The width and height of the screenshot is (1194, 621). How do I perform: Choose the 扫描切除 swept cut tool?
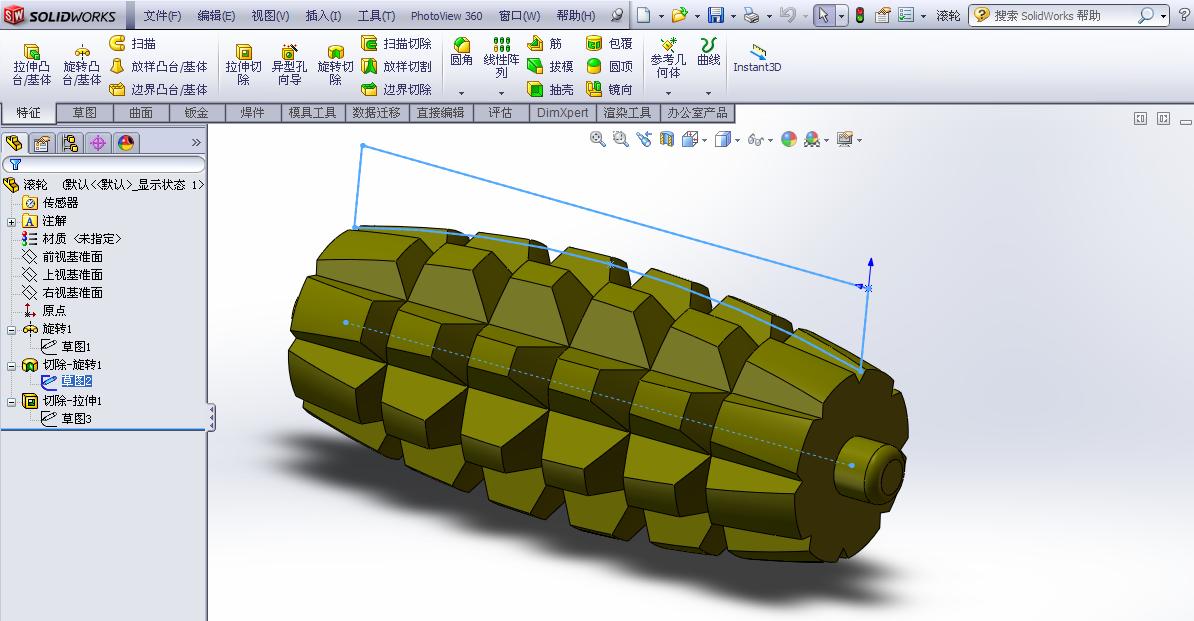click(397, 43)
